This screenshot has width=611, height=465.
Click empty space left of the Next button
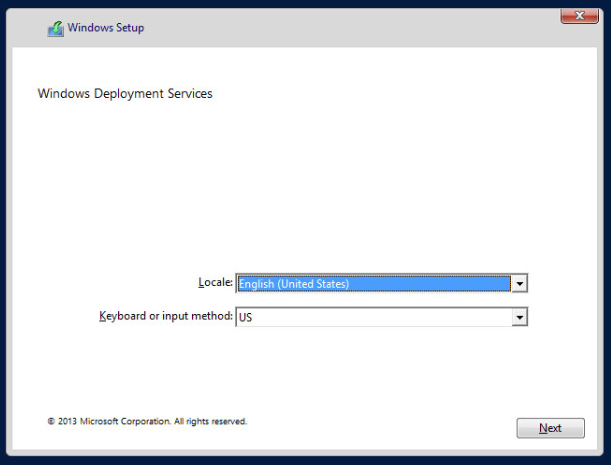click(x=400, y=428)
